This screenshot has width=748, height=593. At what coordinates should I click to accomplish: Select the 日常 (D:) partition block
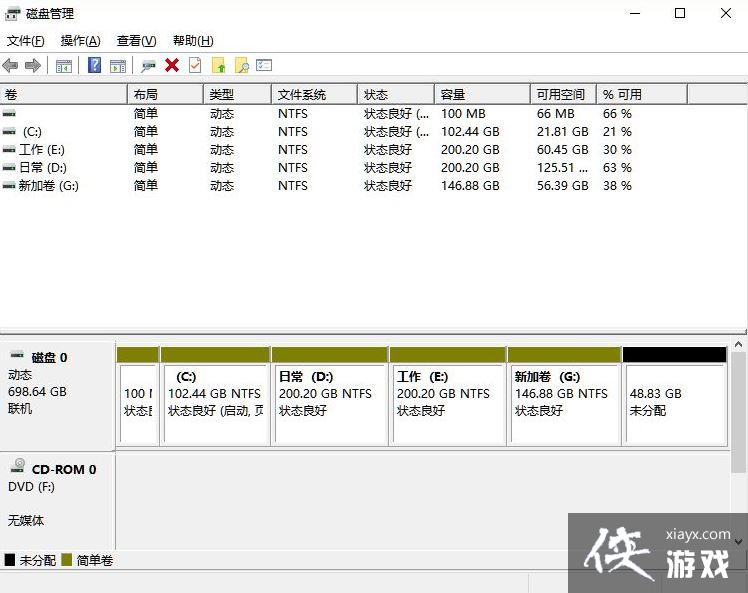click(330, 397)
